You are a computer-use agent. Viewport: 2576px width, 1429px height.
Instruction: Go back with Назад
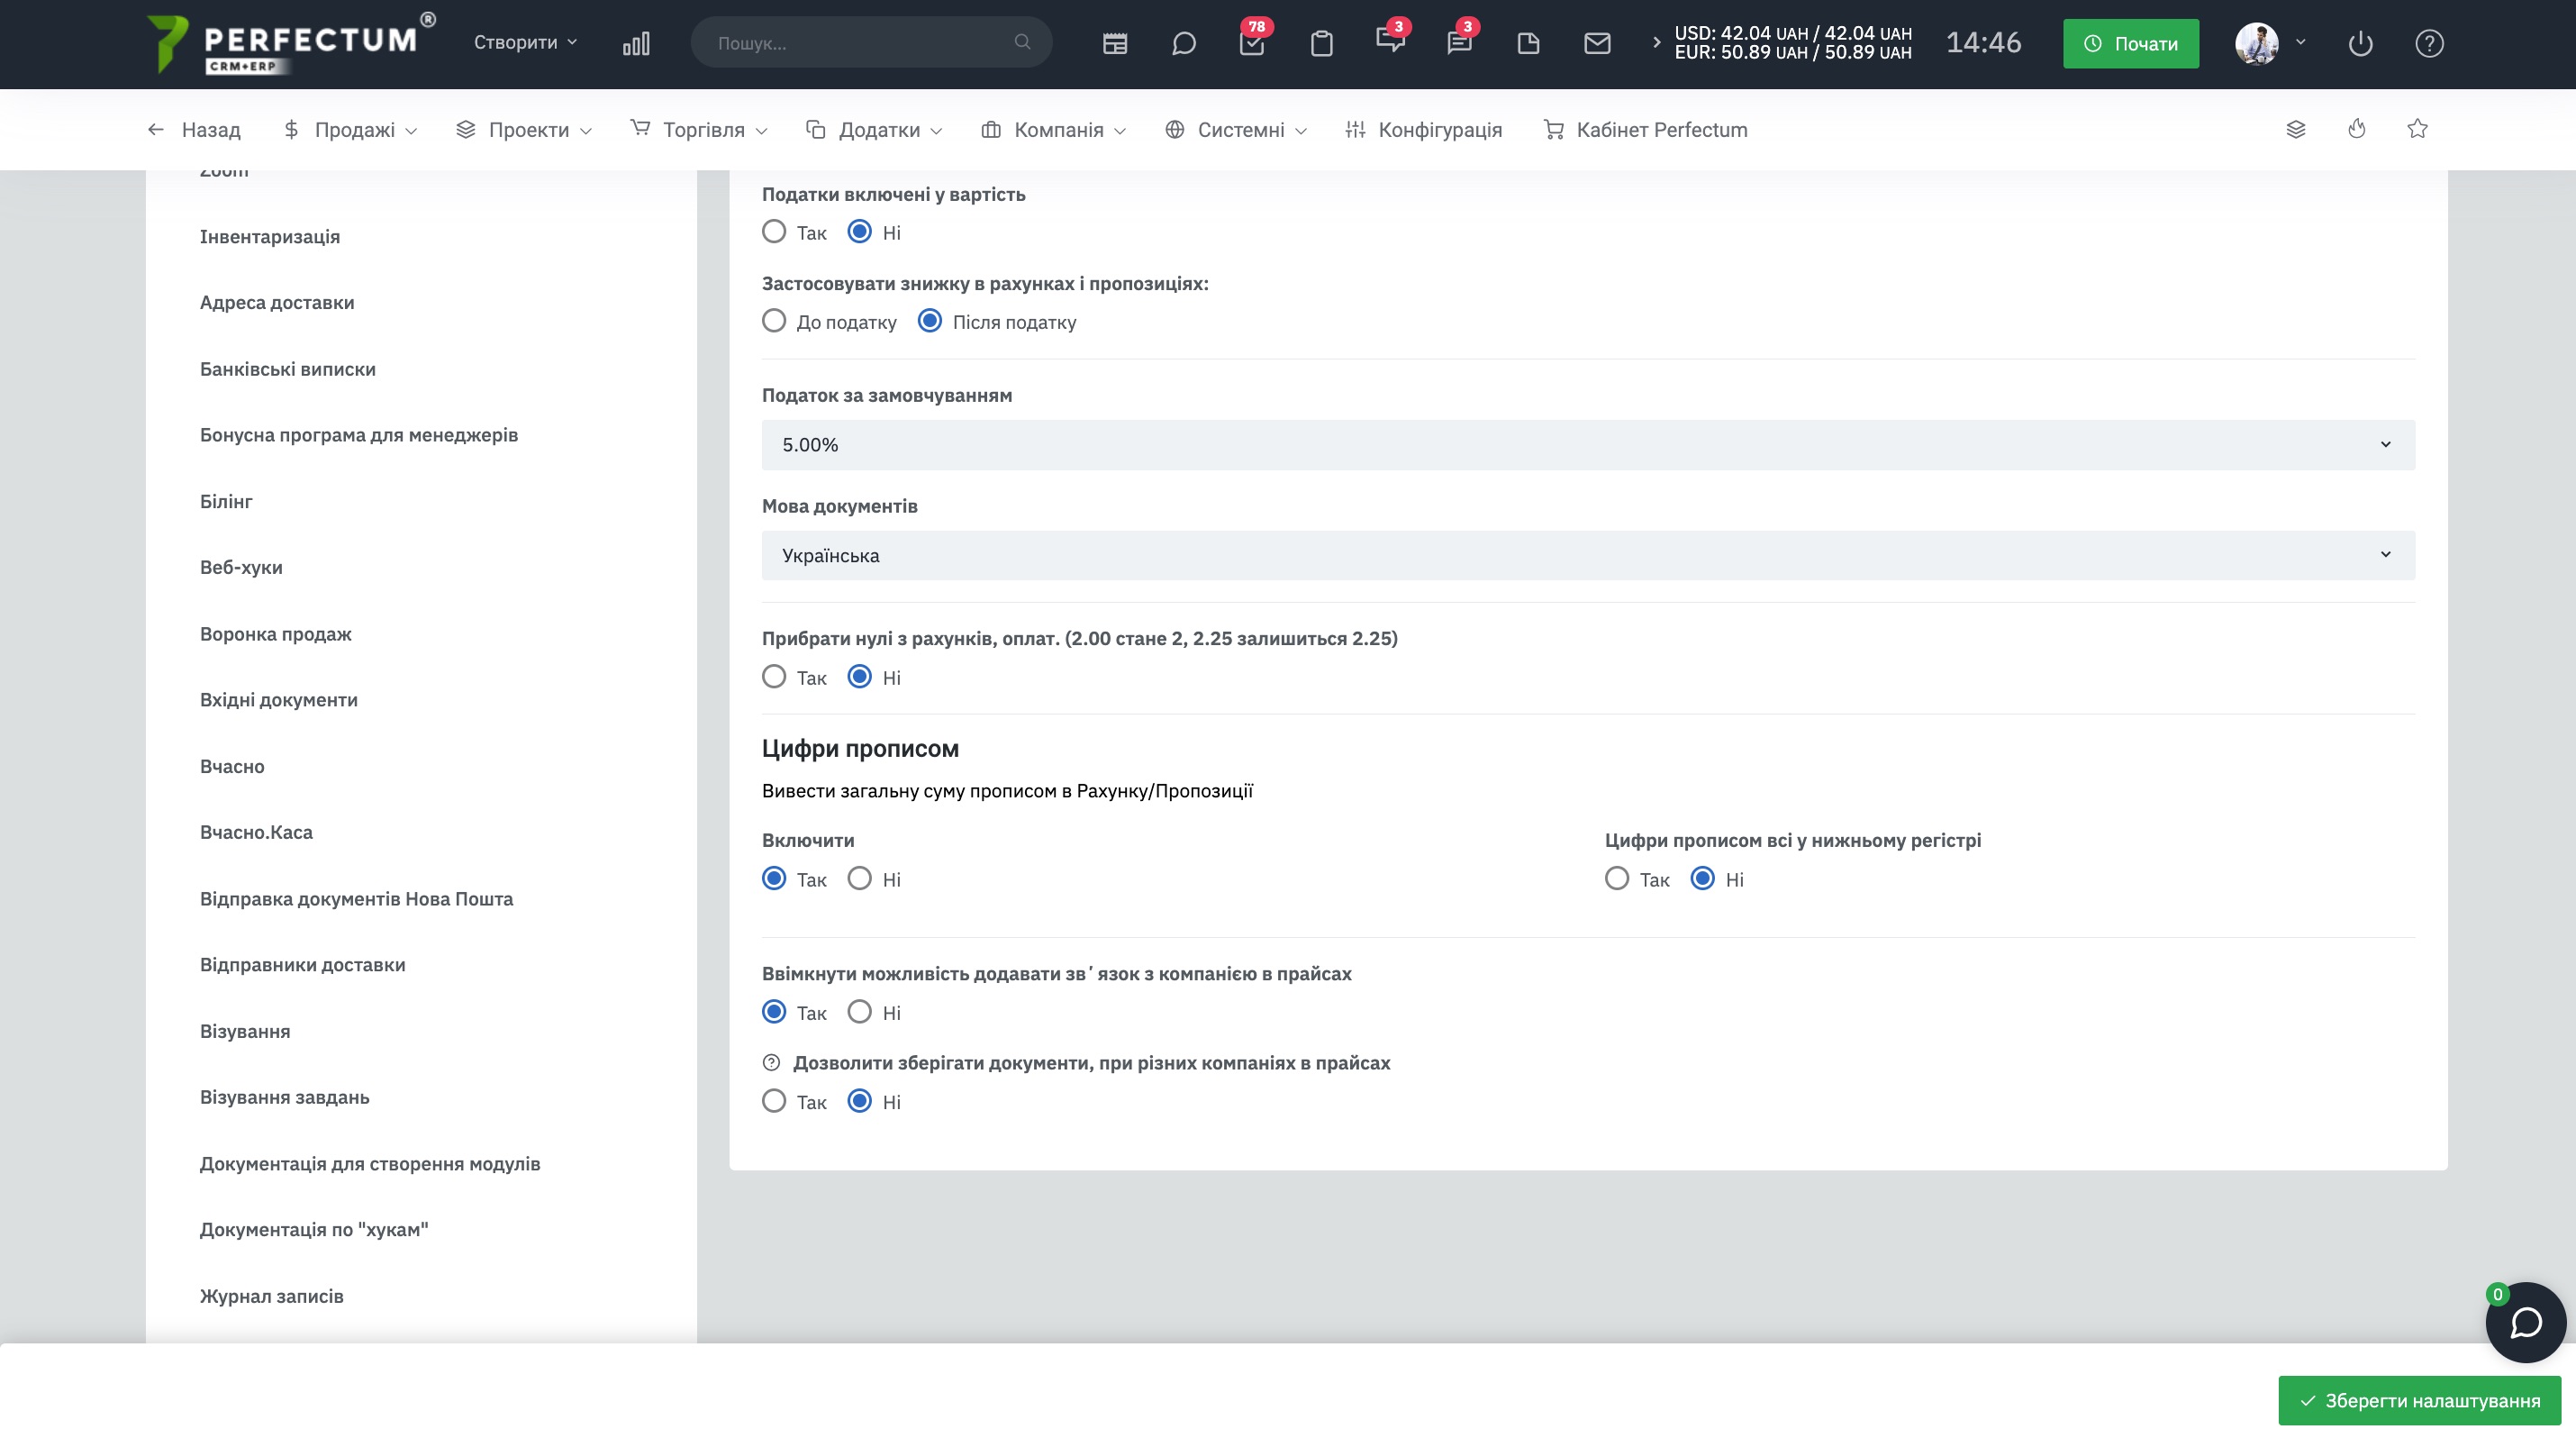[193, 129]
